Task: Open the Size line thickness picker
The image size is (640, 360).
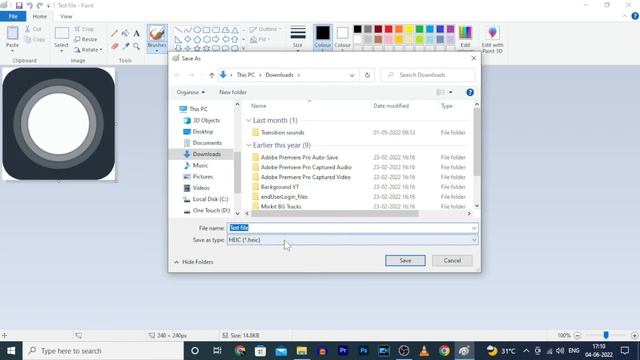Action: coord(298,38)
